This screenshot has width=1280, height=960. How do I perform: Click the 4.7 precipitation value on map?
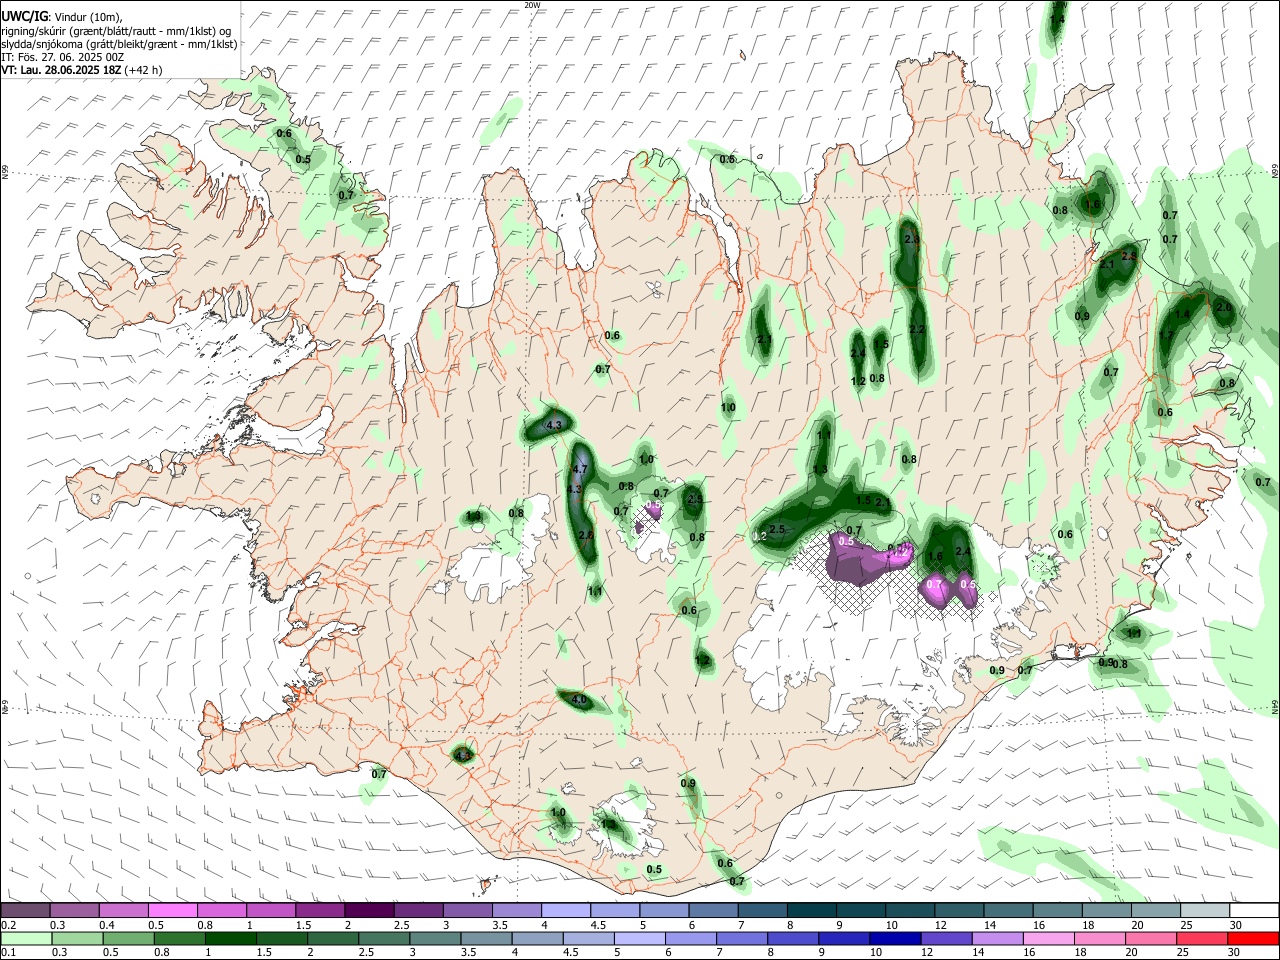pos(580,469)
